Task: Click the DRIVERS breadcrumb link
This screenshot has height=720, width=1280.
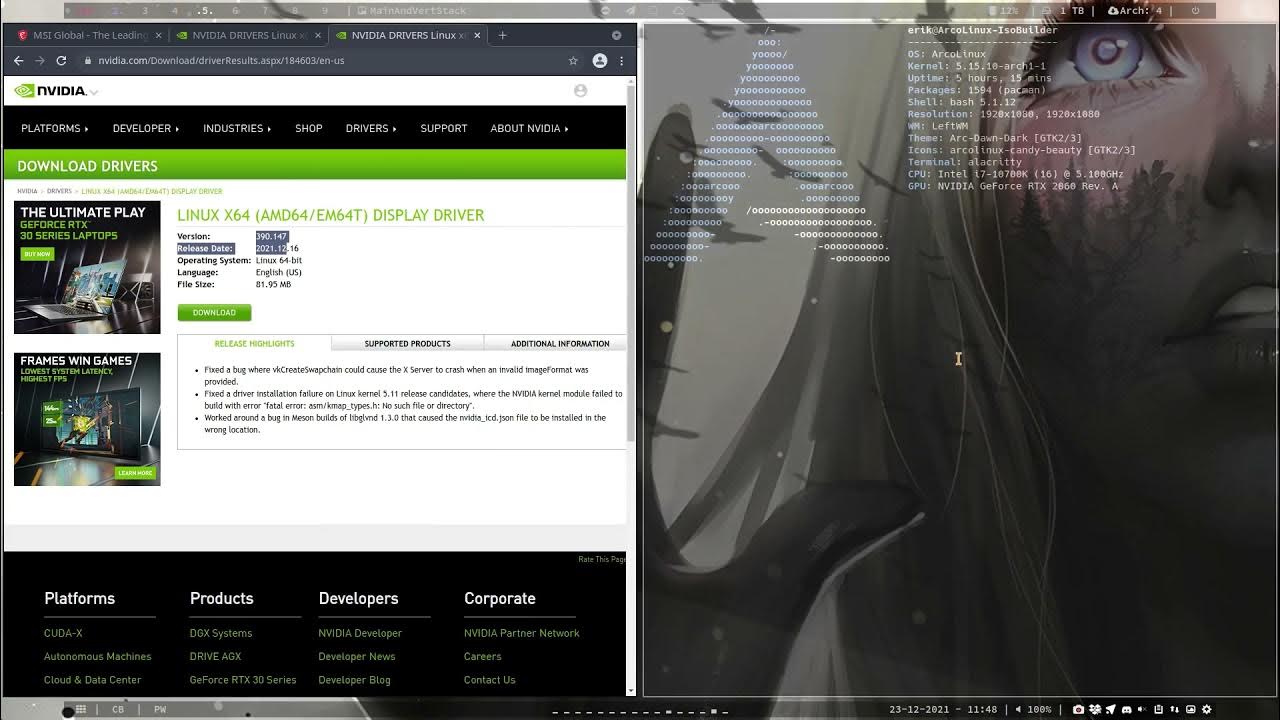Action: [x=59, y=191]
